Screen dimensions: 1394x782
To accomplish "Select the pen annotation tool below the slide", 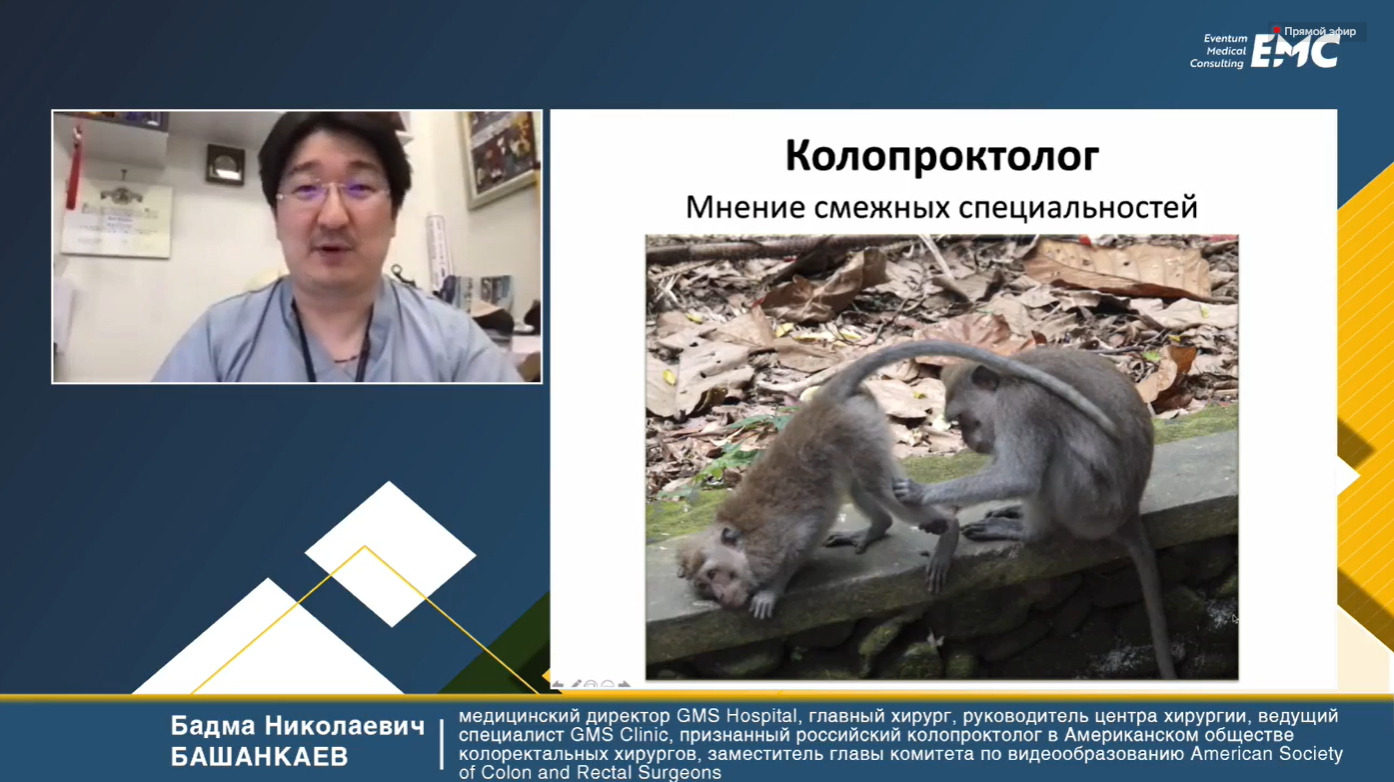I will point(575,685).
